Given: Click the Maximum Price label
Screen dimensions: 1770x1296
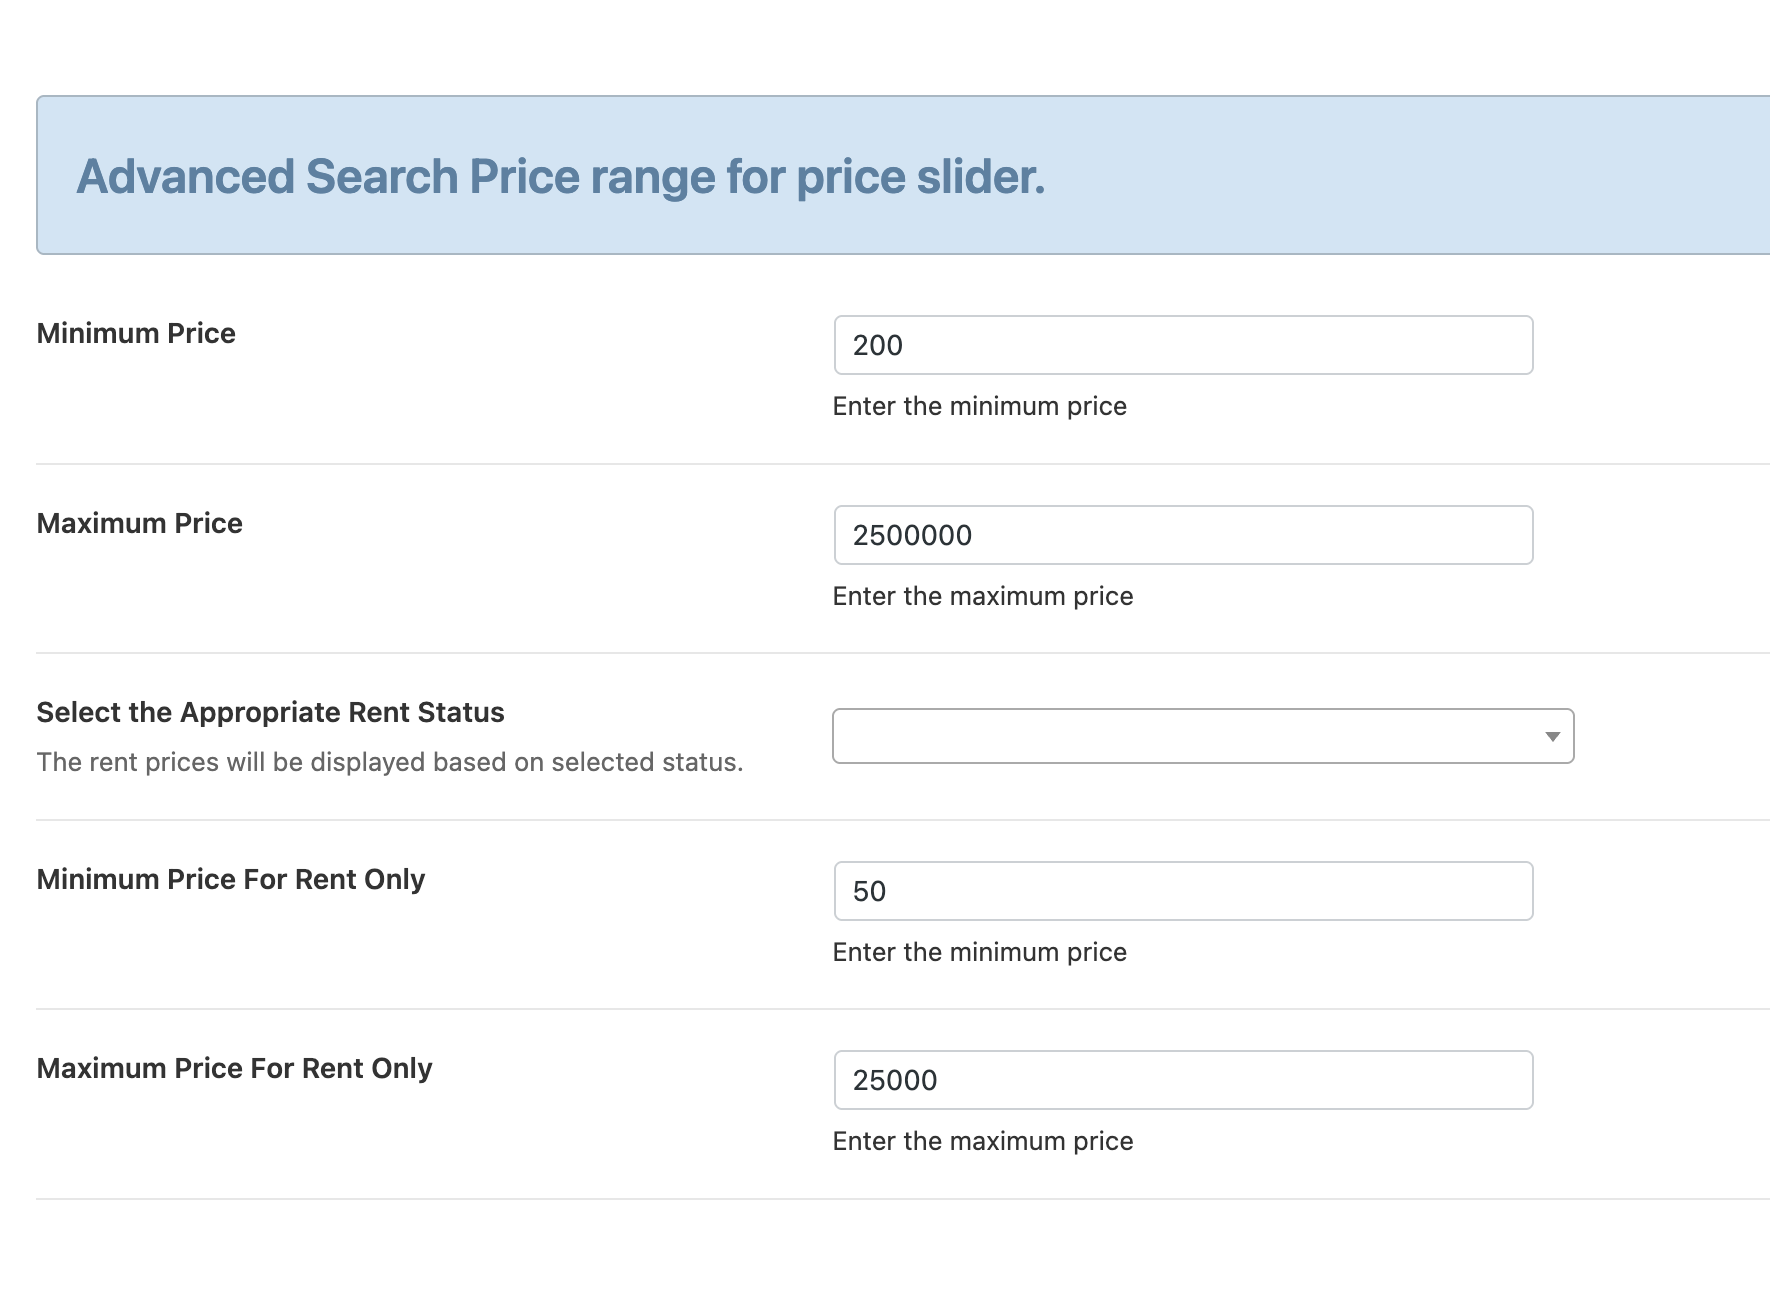Looking at the screenshot, I should 140,523.
